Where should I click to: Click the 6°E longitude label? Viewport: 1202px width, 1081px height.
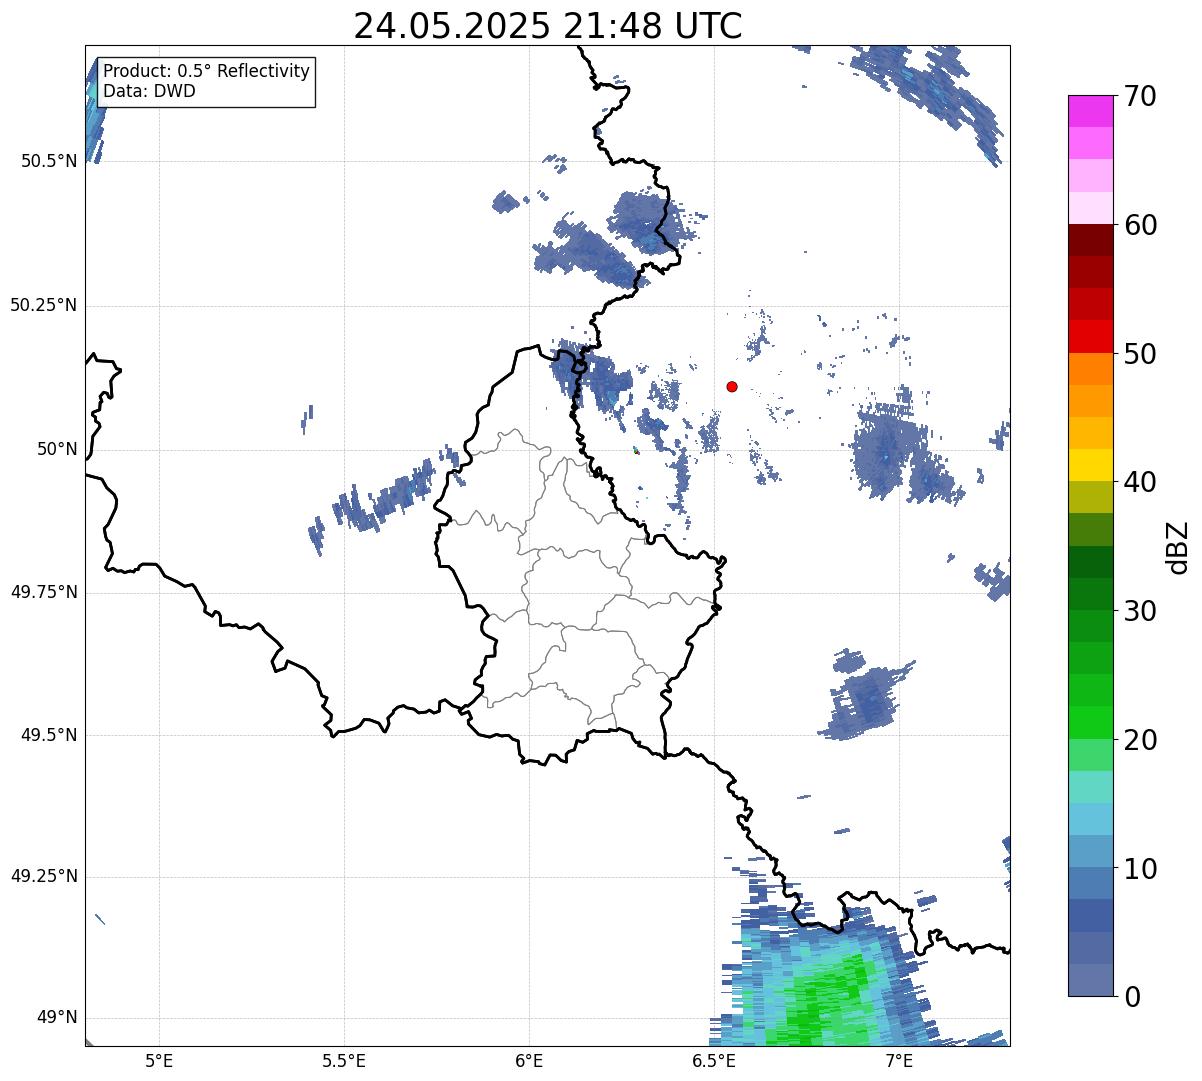pyautogui.click(x=529, y=1060)
